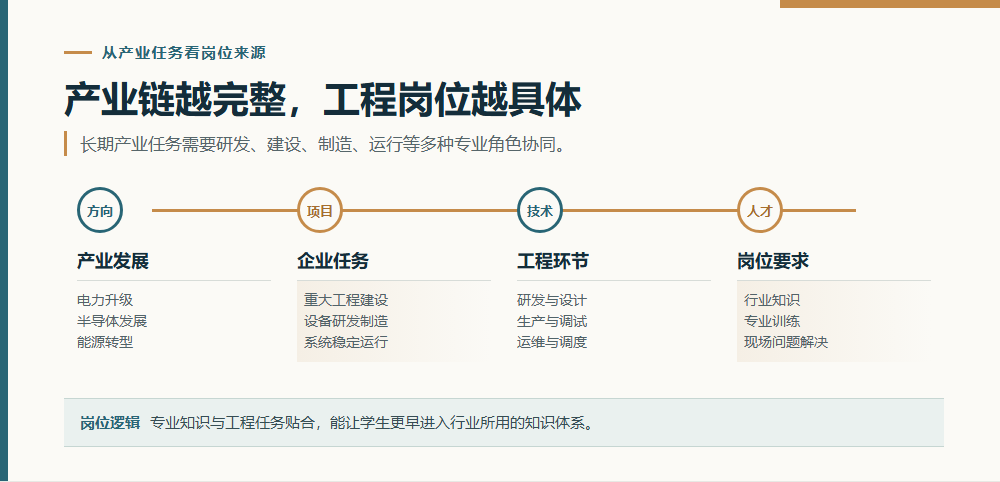Click the text 设备研发制造
The height and width of the screenshot is (482, 1000).
coord(346,321)
